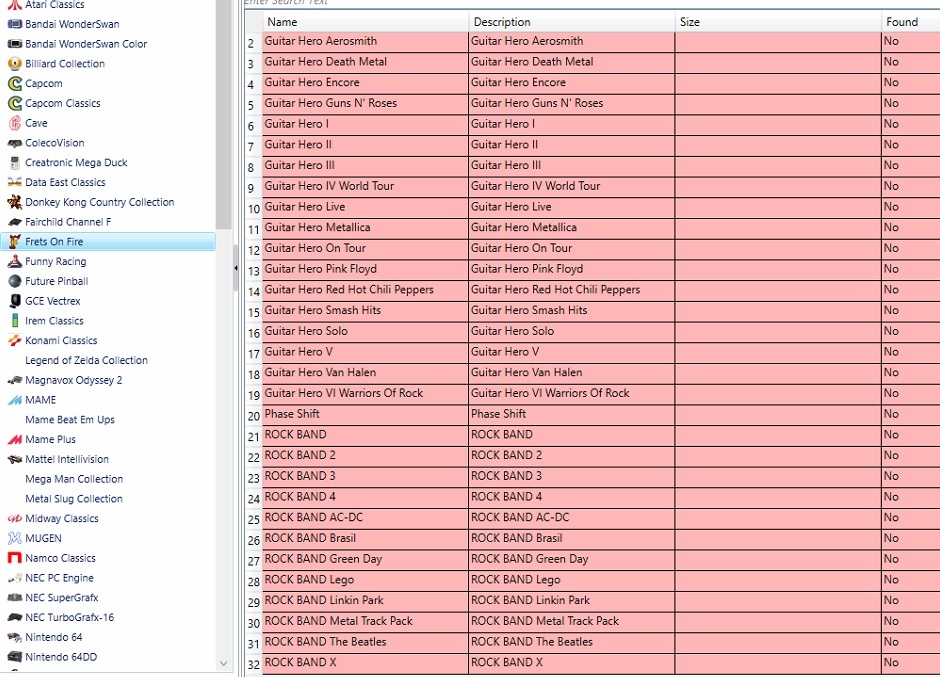Viewport: 940px width, 677px height.
Task: Click the Creatronic Mega Duck icon
Action: pos(14,163)
